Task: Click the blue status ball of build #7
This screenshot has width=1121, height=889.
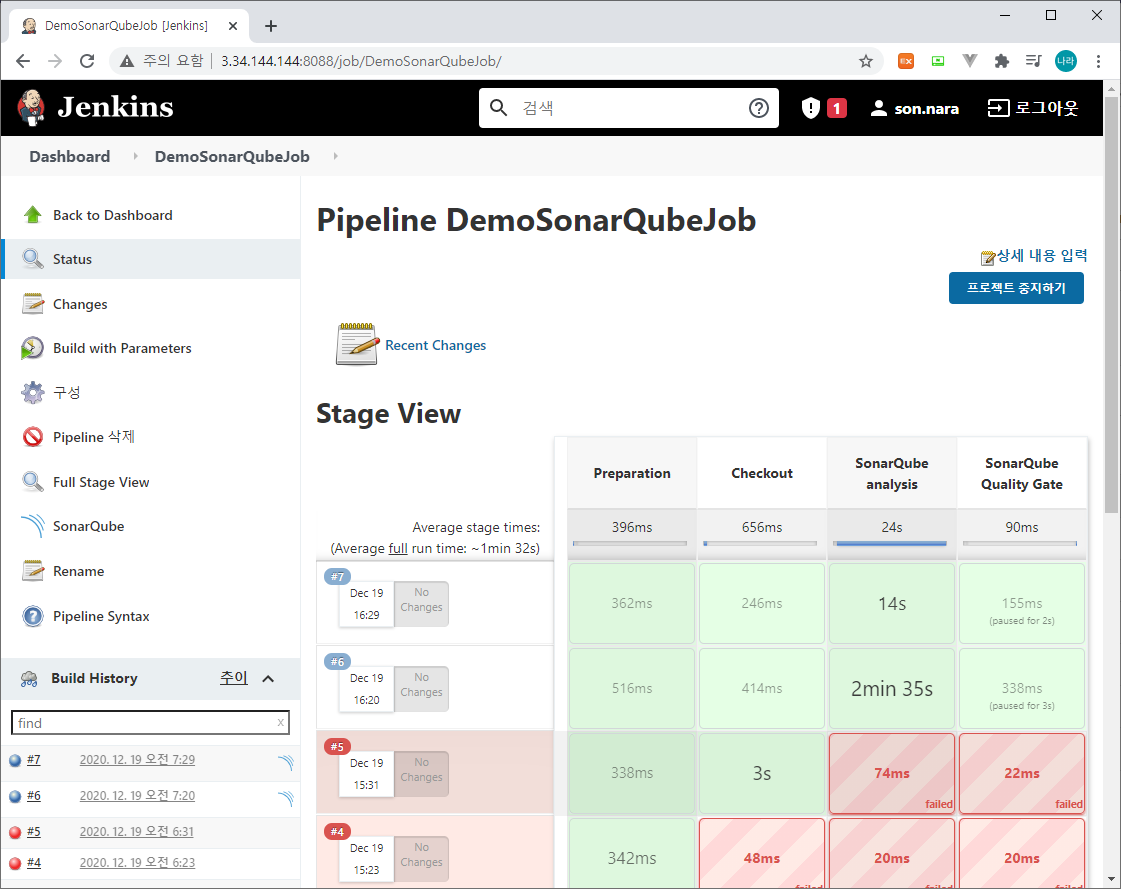Action: [15, 760]
